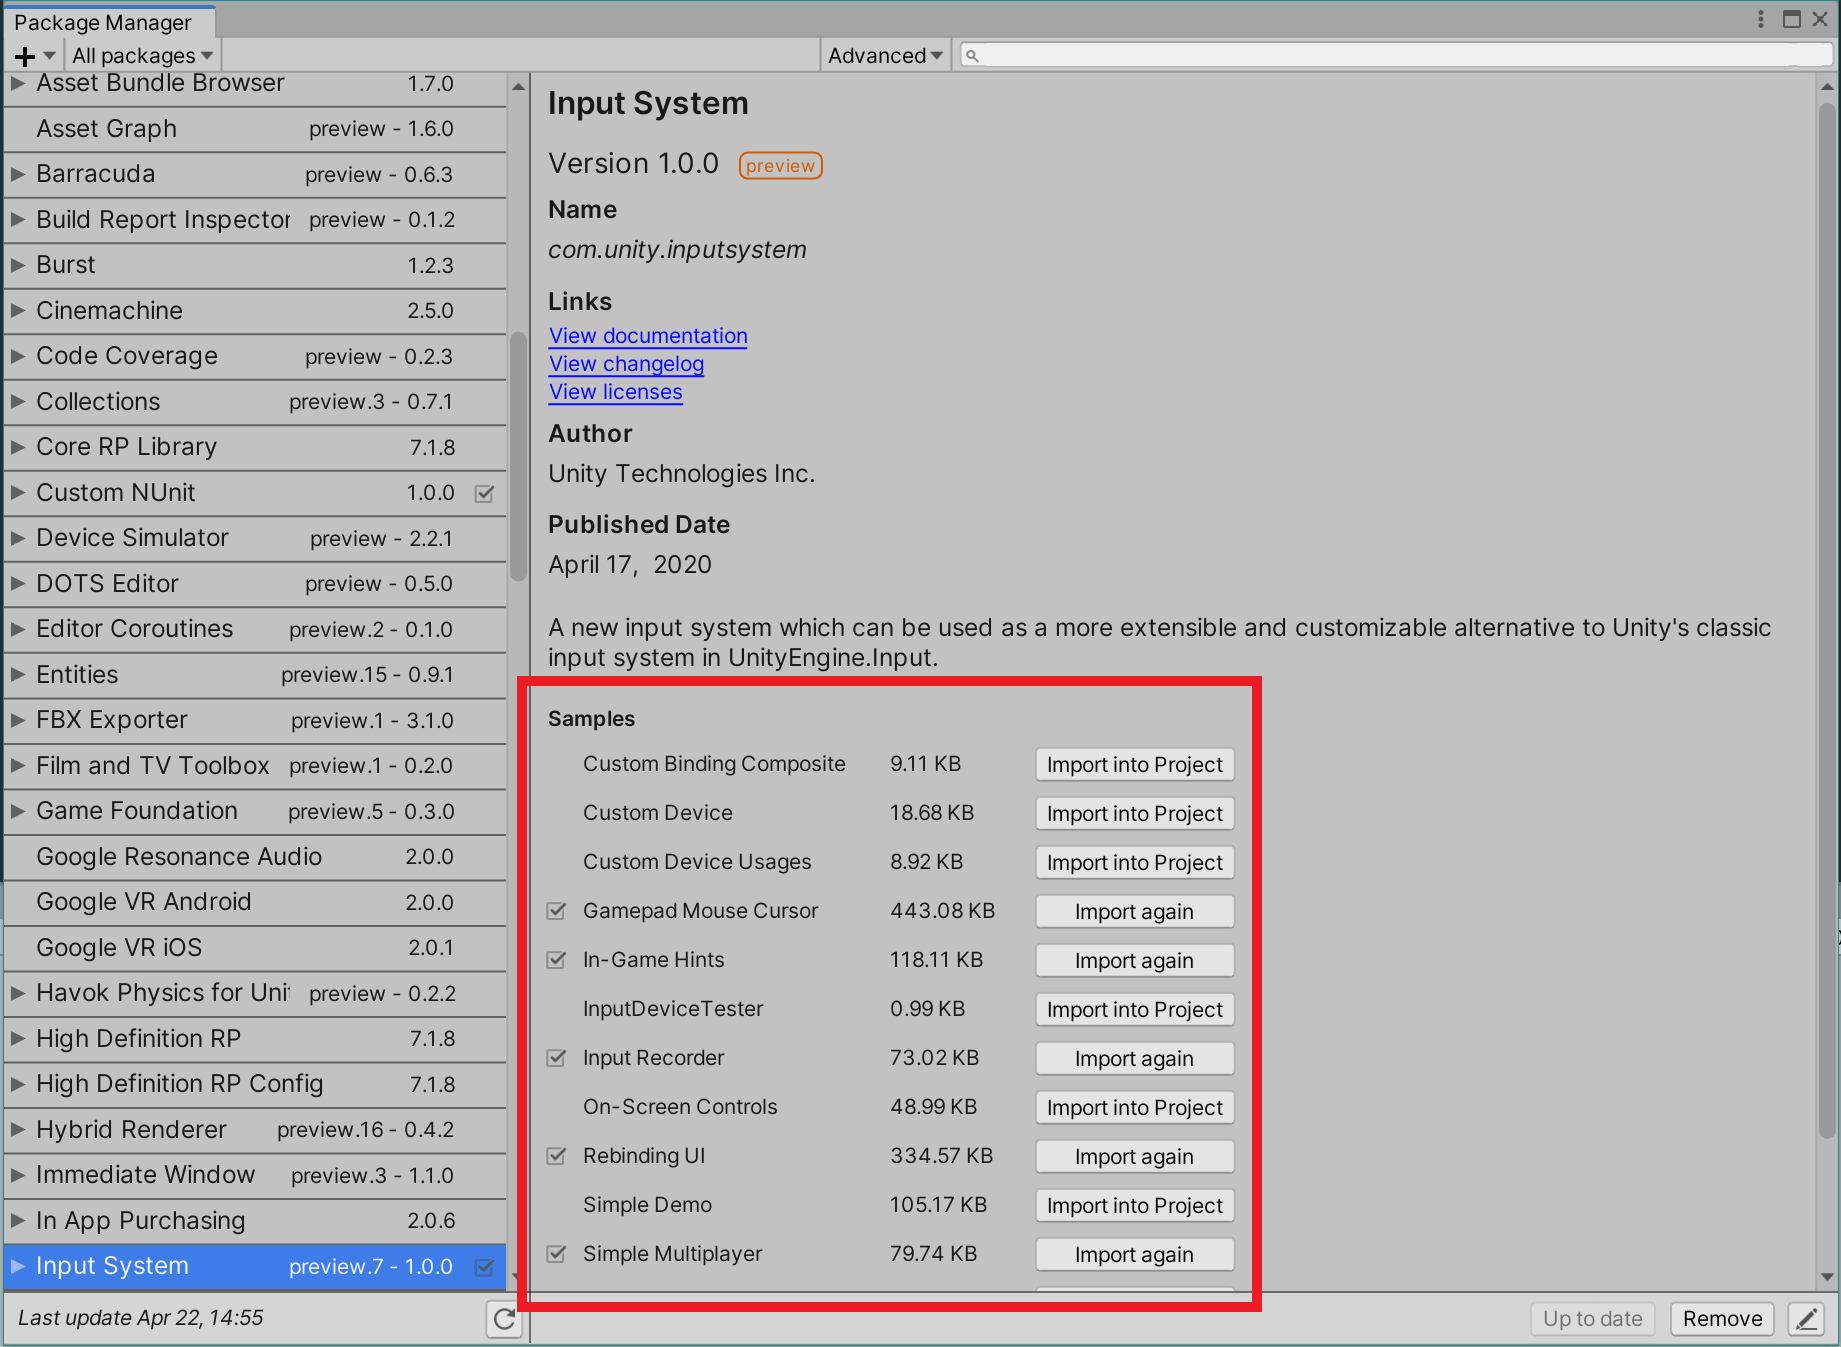1841x1347 pixels.
Task: Click the plus icon to add a package
Action: point(26,56)
